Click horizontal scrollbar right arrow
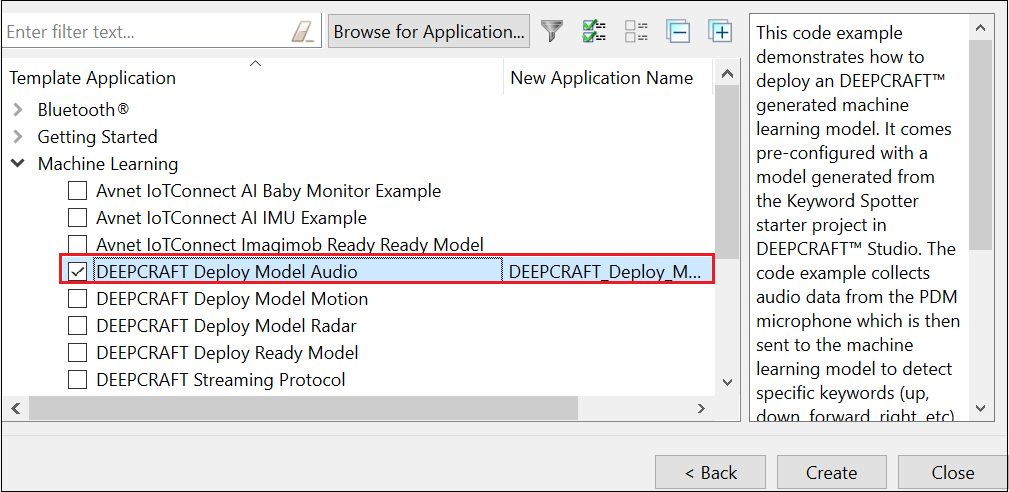 point(701,408)
